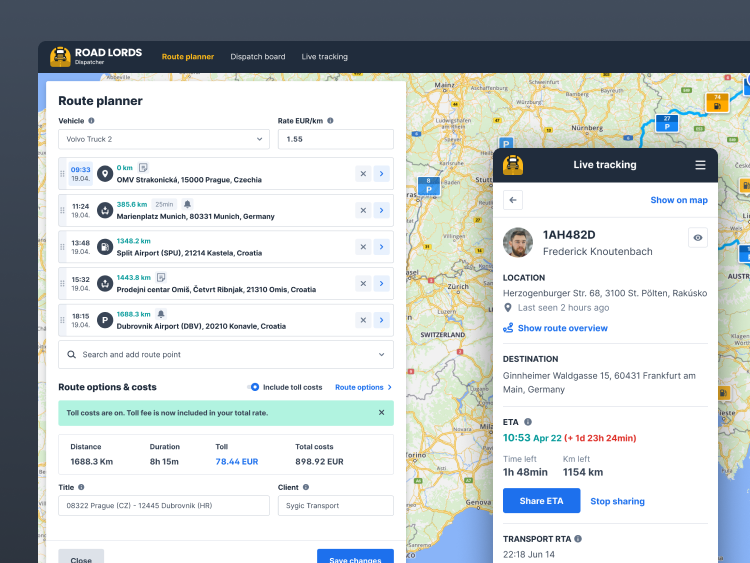Click the 78.44 EUR toll value
The width and height of the screenshot is (750, 563).
click(x=237, y=462)
